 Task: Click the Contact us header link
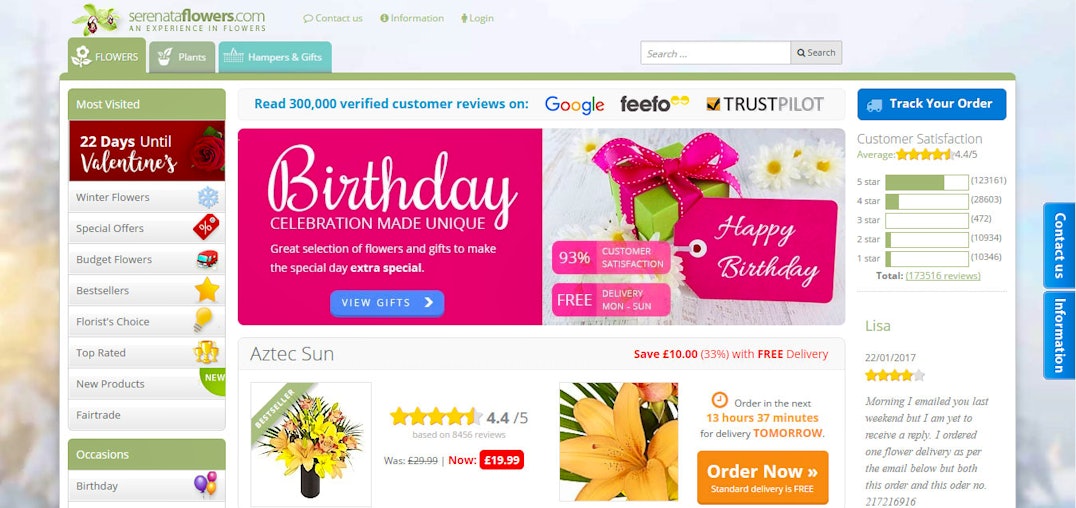333,19
